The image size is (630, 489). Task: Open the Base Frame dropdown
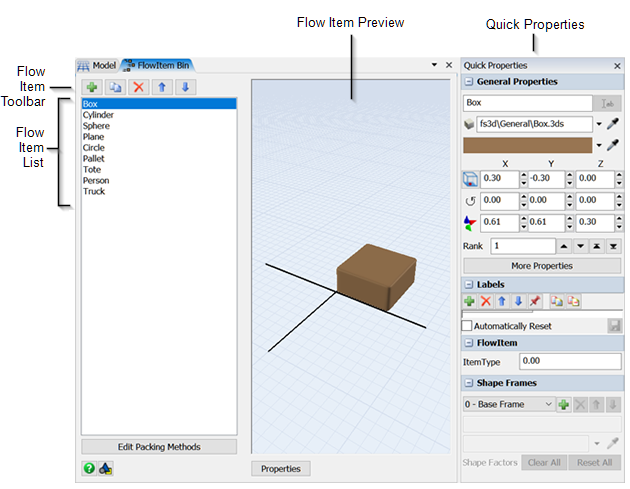tap(547, 404)
